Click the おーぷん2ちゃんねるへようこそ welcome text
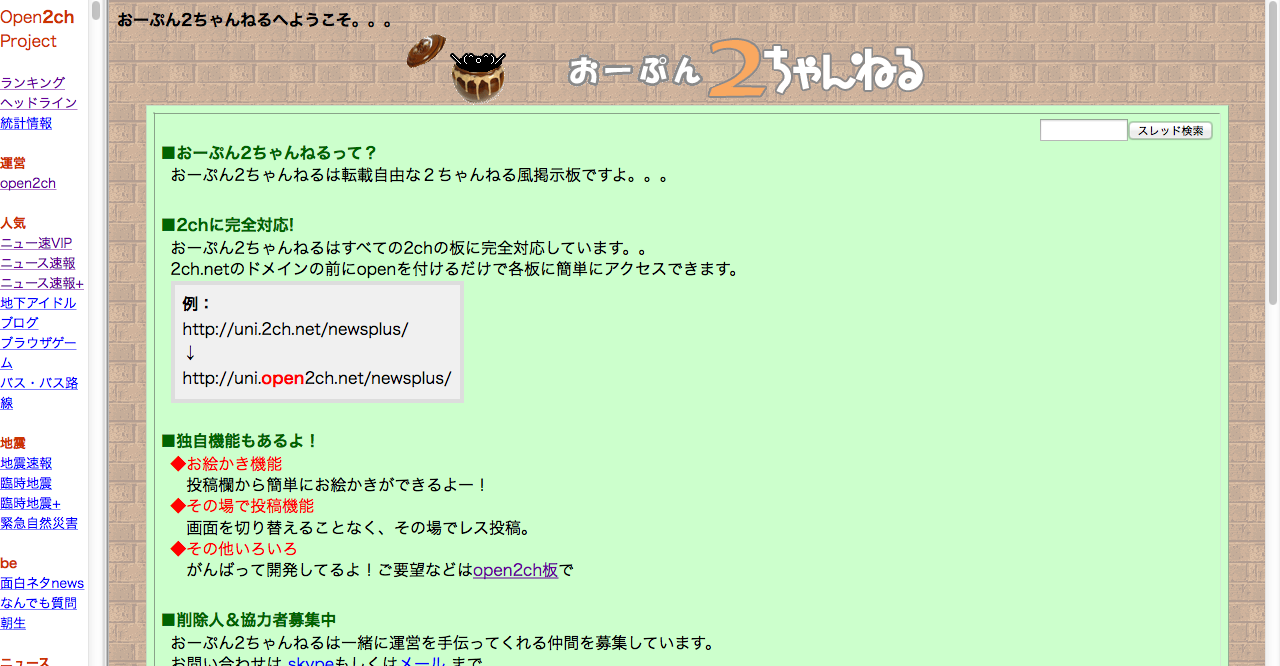Image resolution: width=1280 pixels, height=666 pixels. point(255,20)
